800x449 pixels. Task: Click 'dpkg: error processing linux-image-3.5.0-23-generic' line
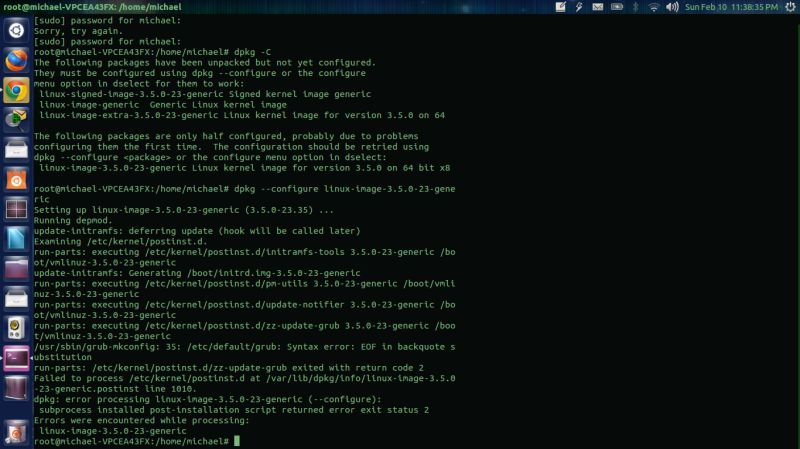tap(208, 399)
